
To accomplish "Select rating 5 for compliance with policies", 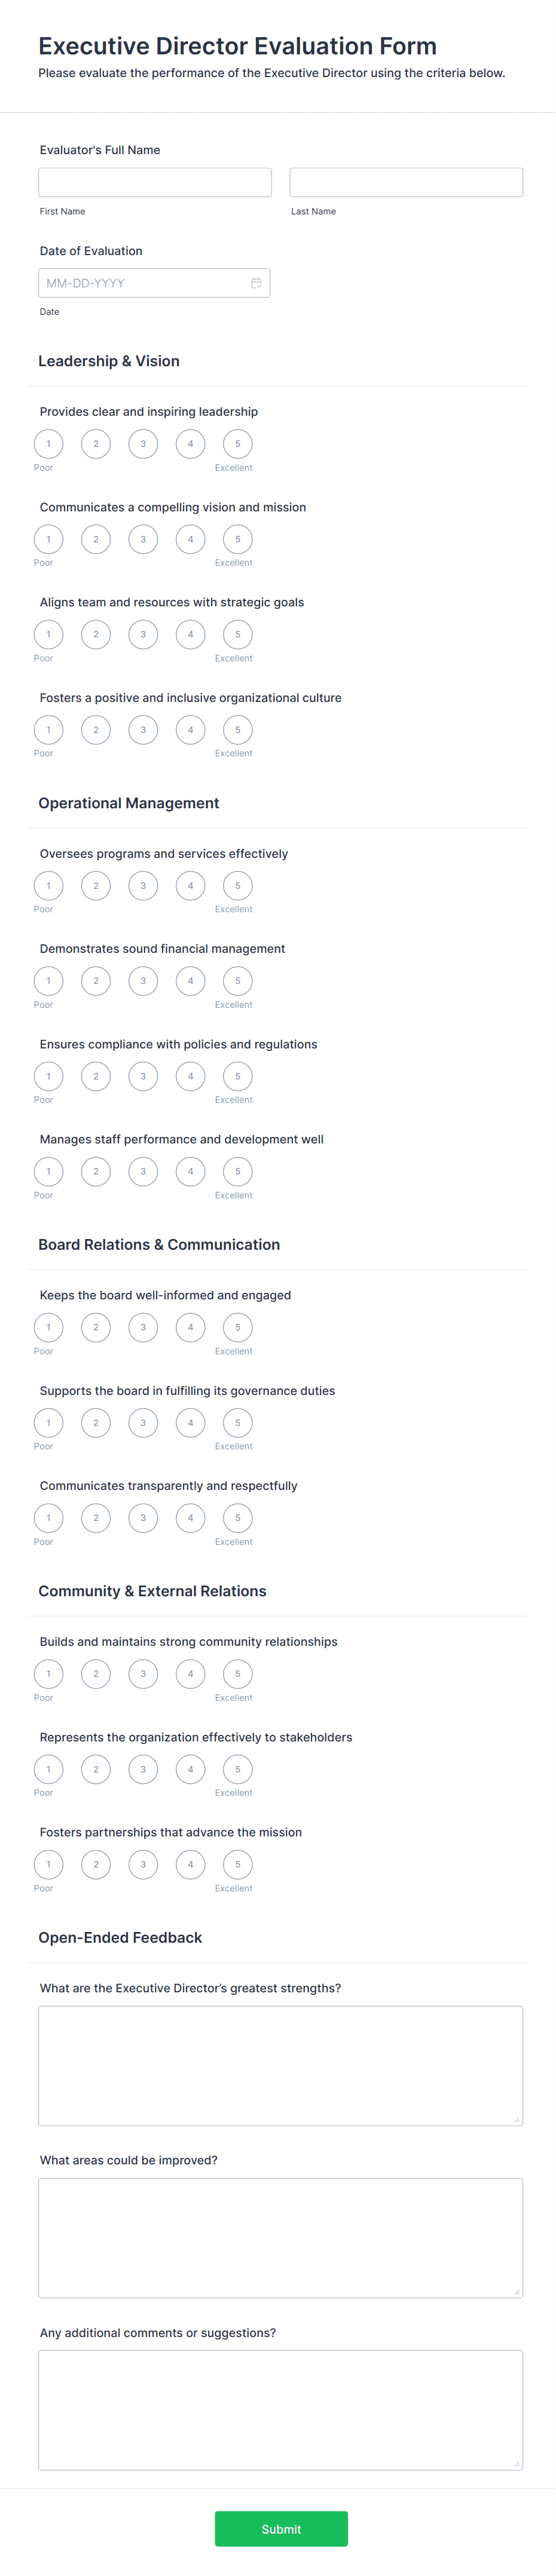I will [237, 1076].
